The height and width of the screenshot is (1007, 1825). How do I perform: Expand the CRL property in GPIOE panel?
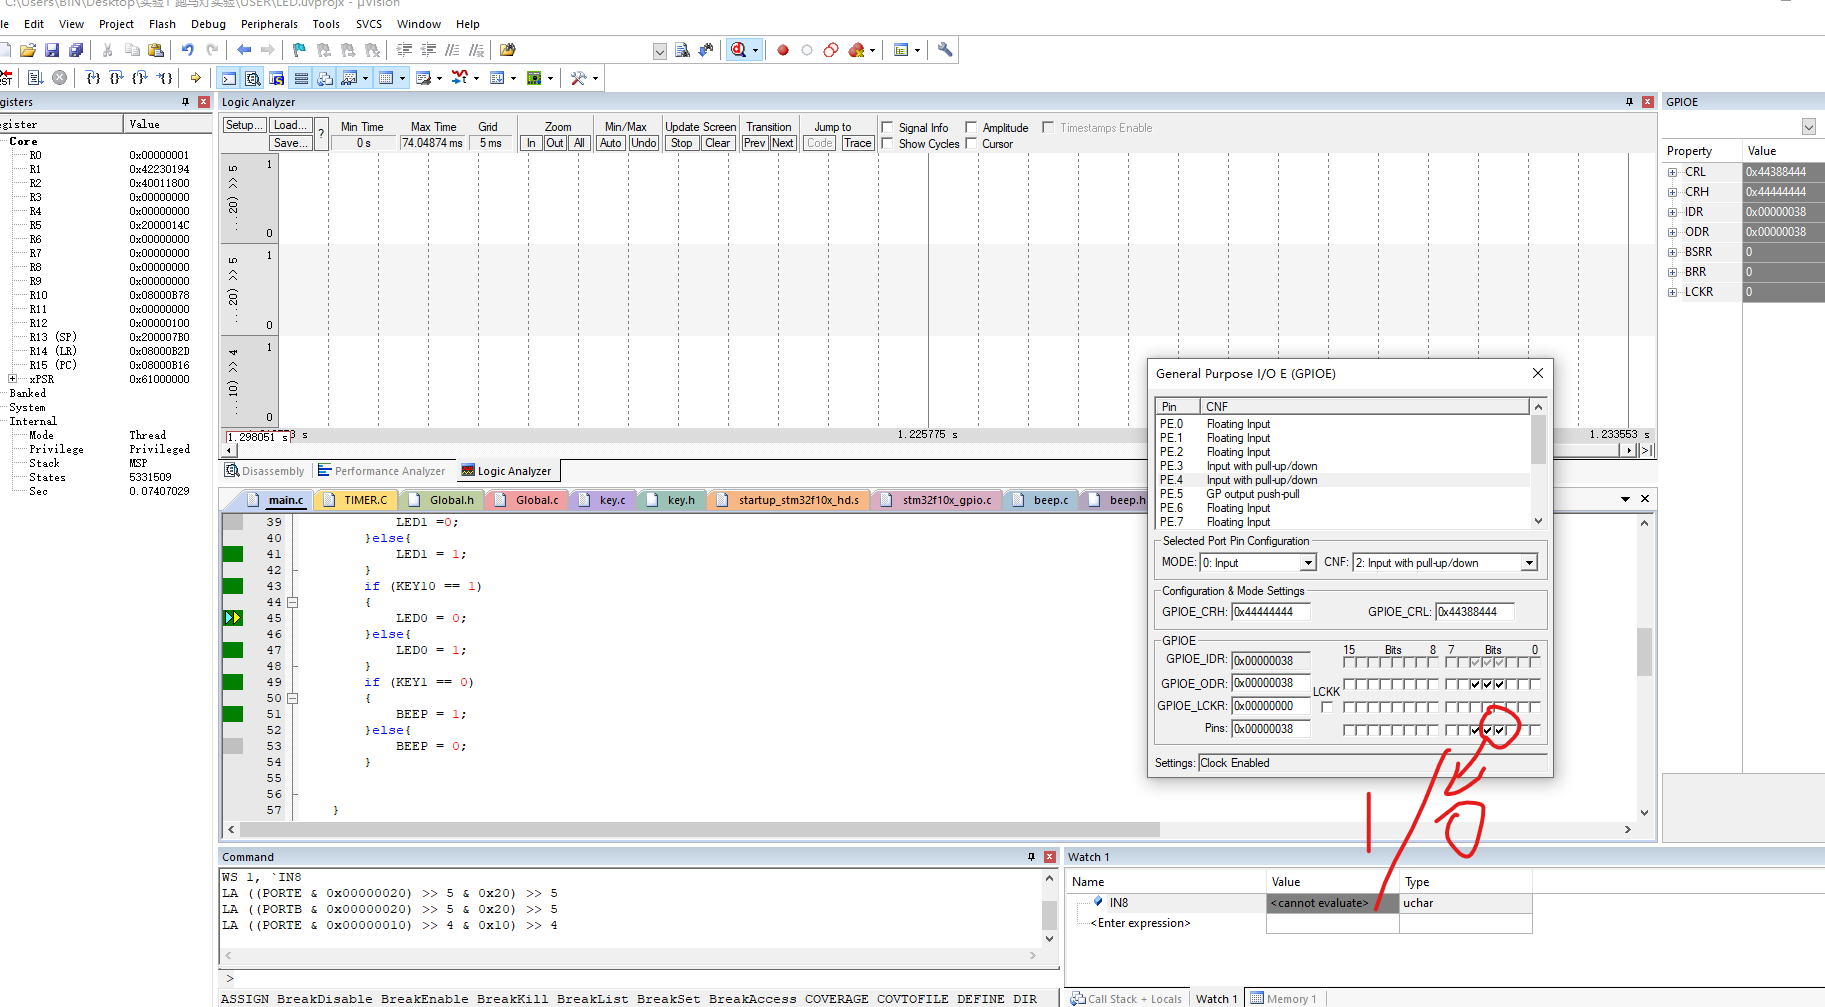pyautogui.click(x=1672, y=172)
